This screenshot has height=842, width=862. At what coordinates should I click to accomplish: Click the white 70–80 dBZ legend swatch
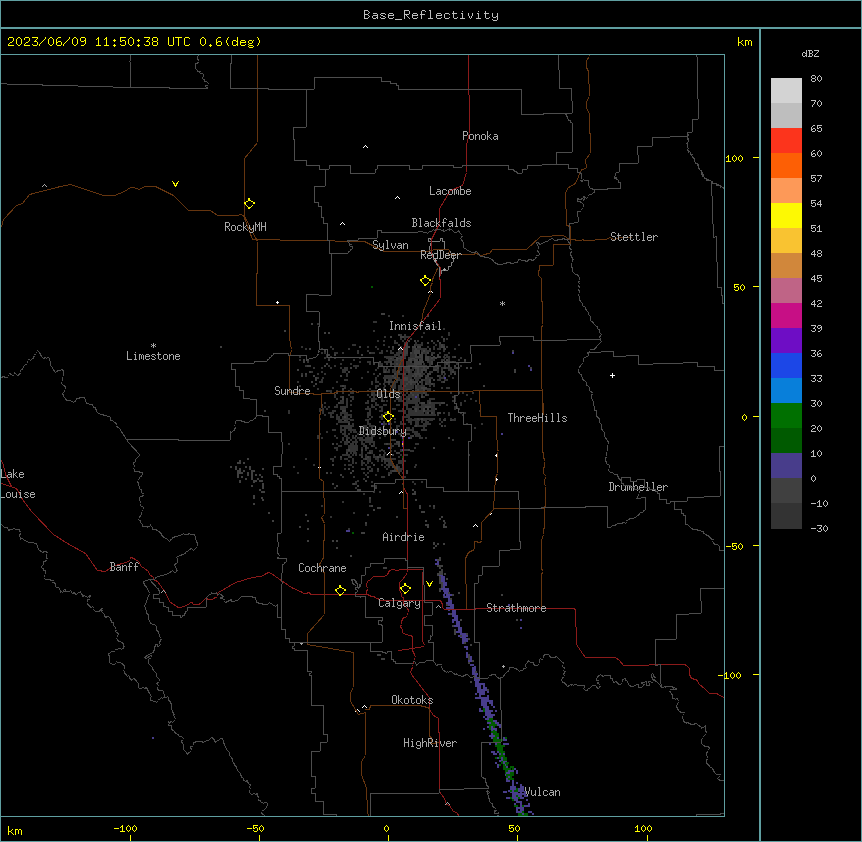coord(786,91)
